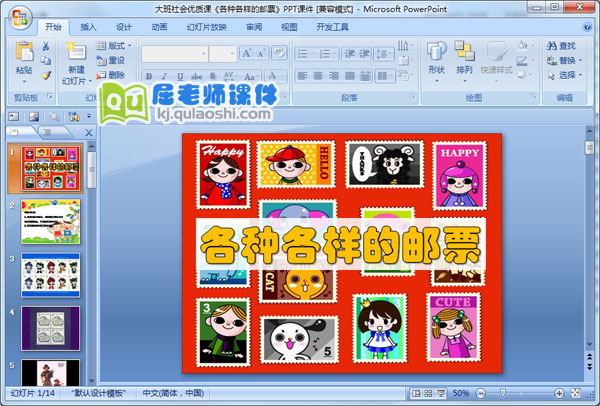Fit slide to current window icon
The height and width of the screenshot is (406, 600).
click(x=576, y=393)
